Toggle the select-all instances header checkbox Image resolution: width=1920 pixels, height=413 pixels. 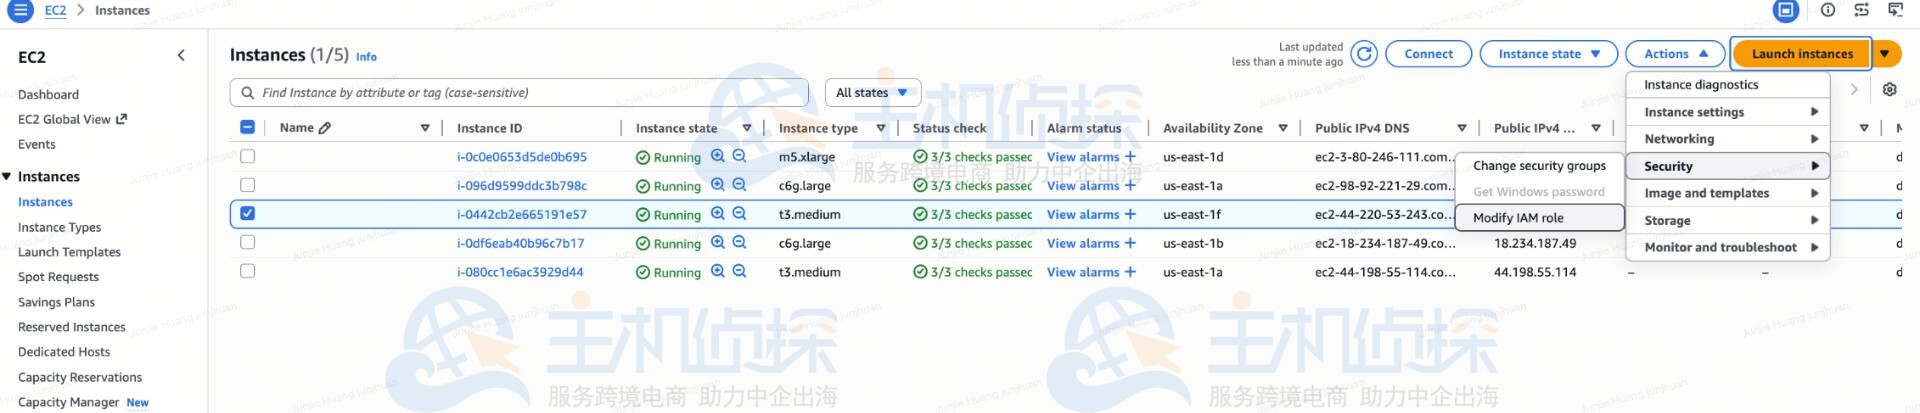tap(248, 128)
